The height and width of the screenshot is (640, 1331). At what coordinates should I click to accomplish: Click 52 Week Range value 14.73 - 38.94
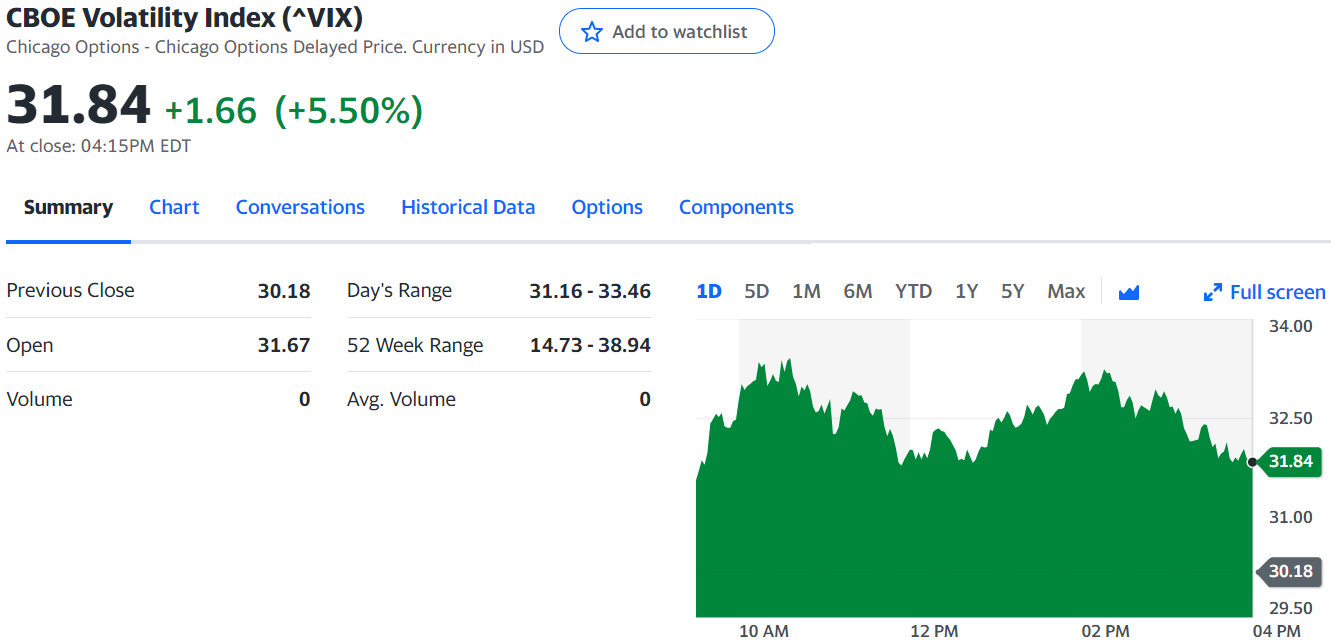click(x=590, y=345)
